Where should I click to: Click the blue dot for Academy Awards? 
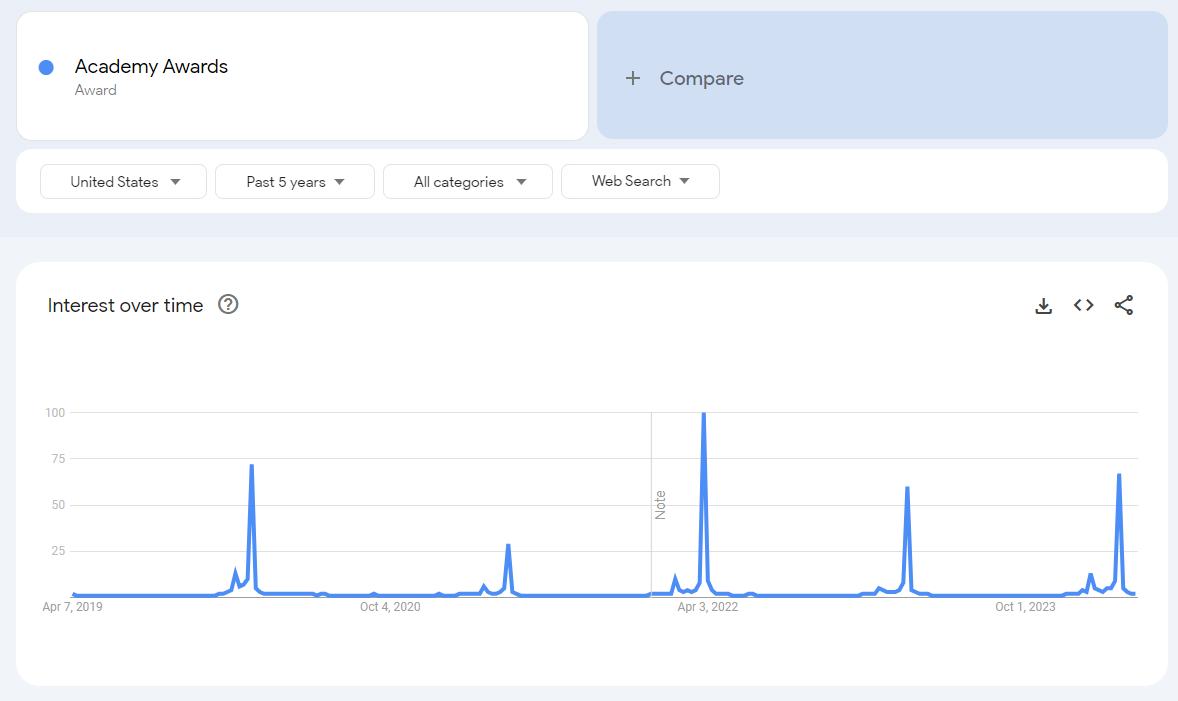tap(46, 68)
